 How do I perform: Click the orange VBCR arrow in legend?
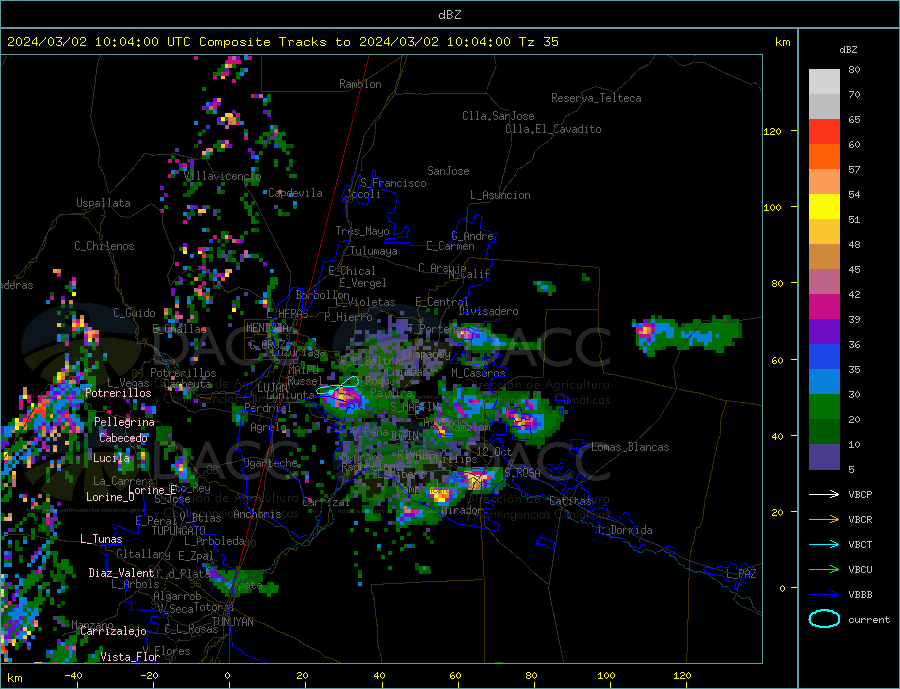click(824, 520)
